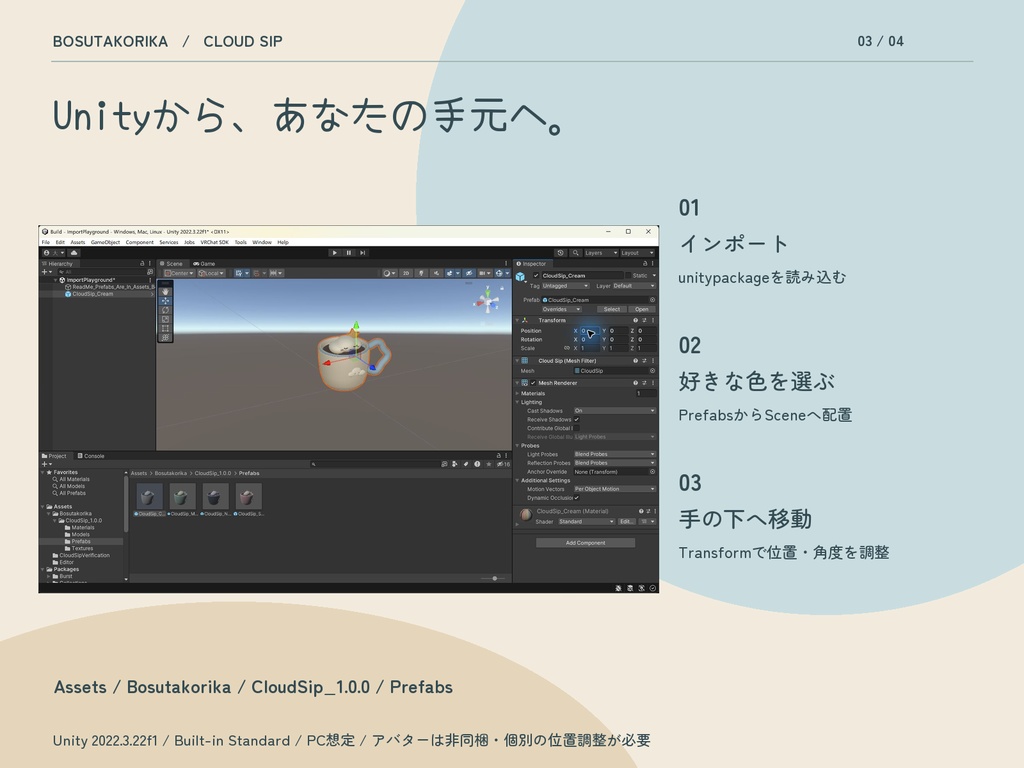Select the Hand (view) tool in Scene
This screenshot has height=768, width=1024.
tap(165, 292)
